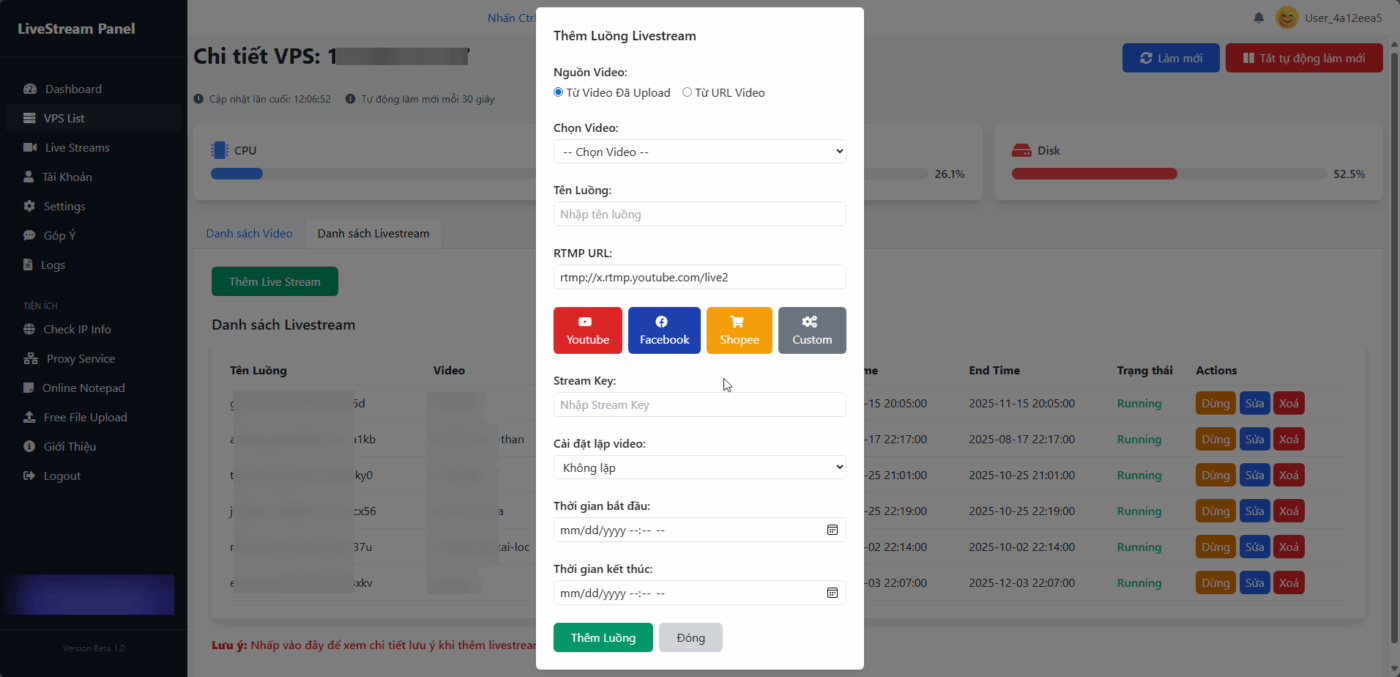Viewport: 1400px width, 677px height.
Task: Click the Facebook platform icon button
Action: pos(664,330)
